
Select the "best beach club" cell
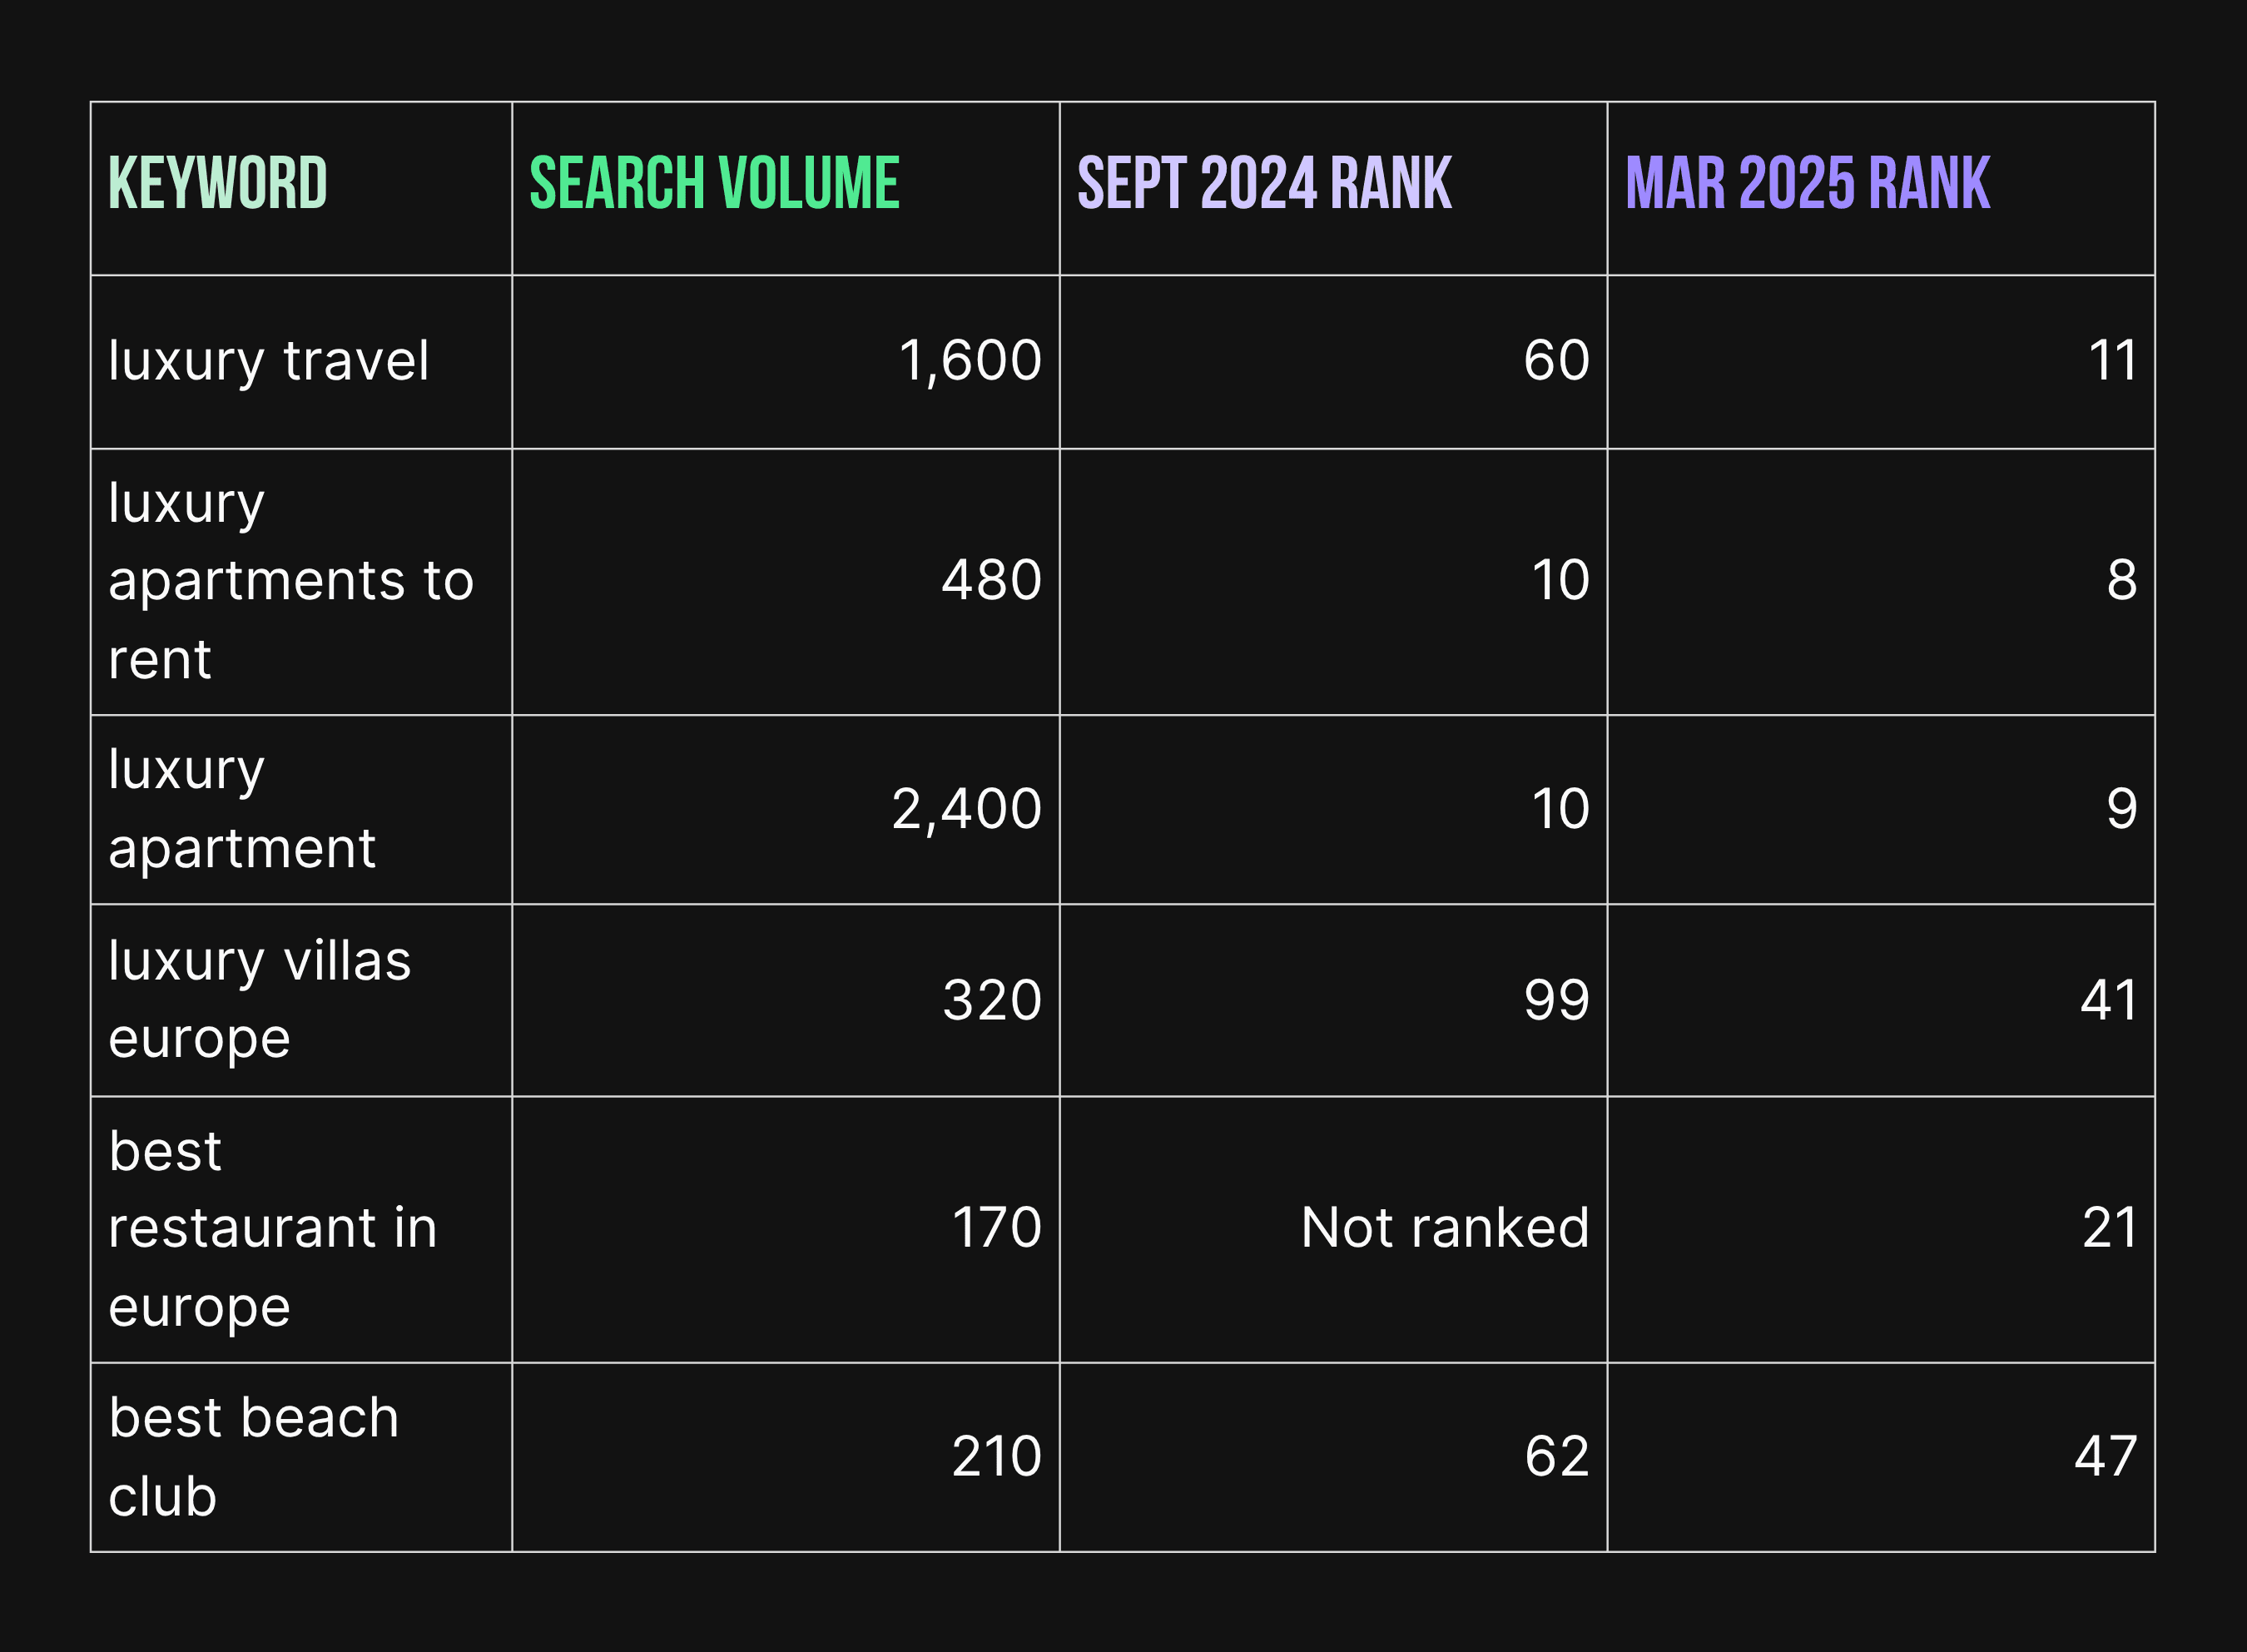(x=253, y=1457)
